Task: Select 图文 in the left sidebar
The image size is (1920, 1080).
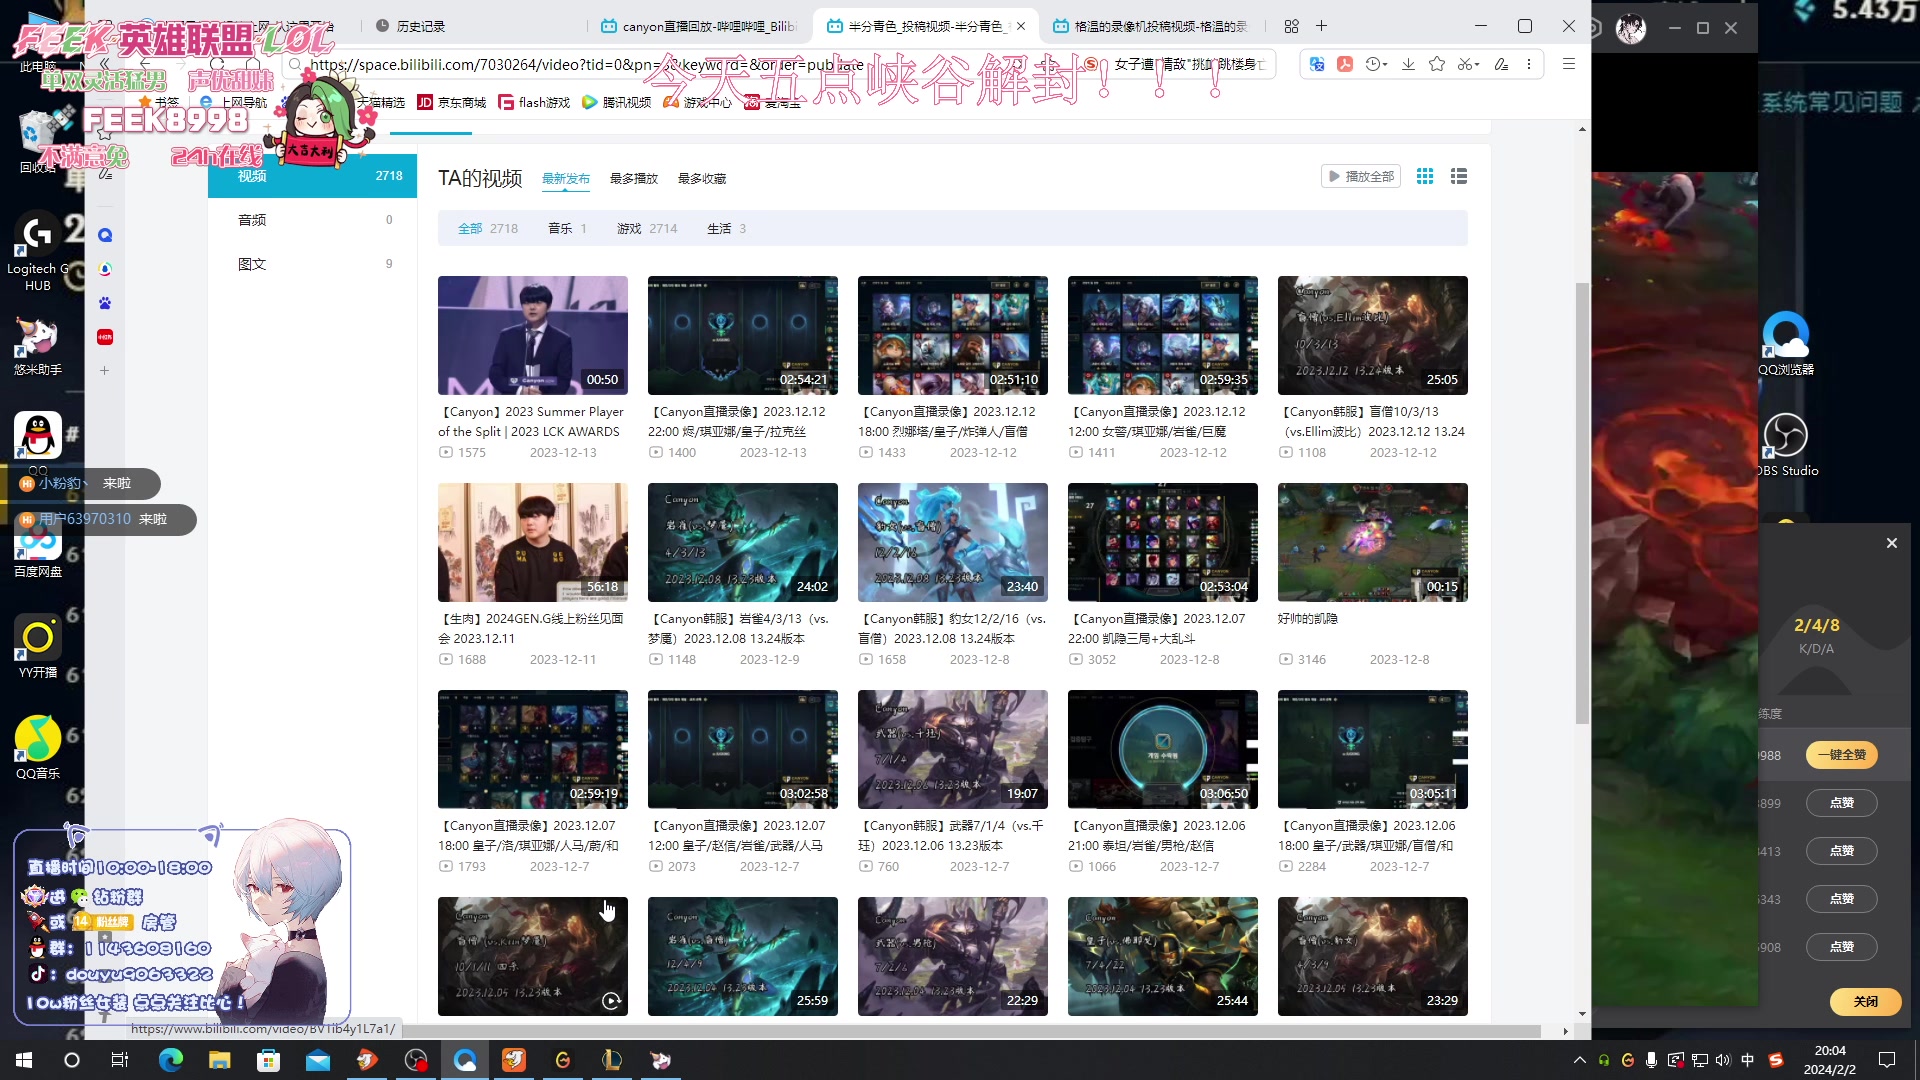Action: (312, 264)
